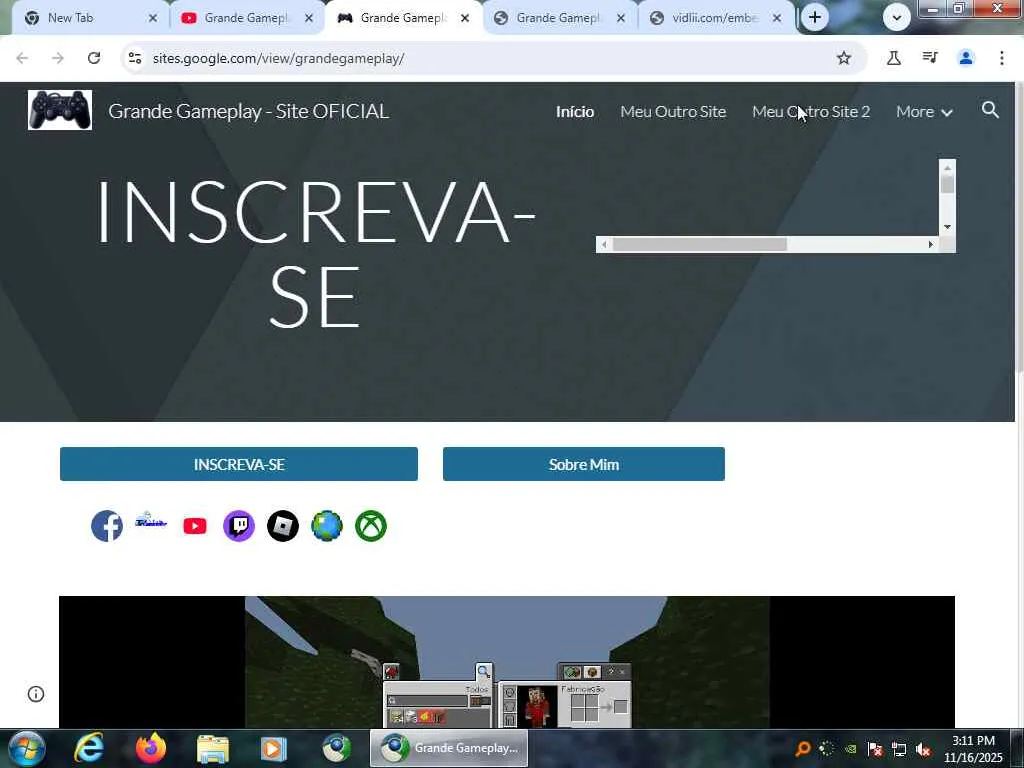This screenshot has height=768, width=1024.
Task: View site information icon in address bar
Action: click(x=135, y=58)
